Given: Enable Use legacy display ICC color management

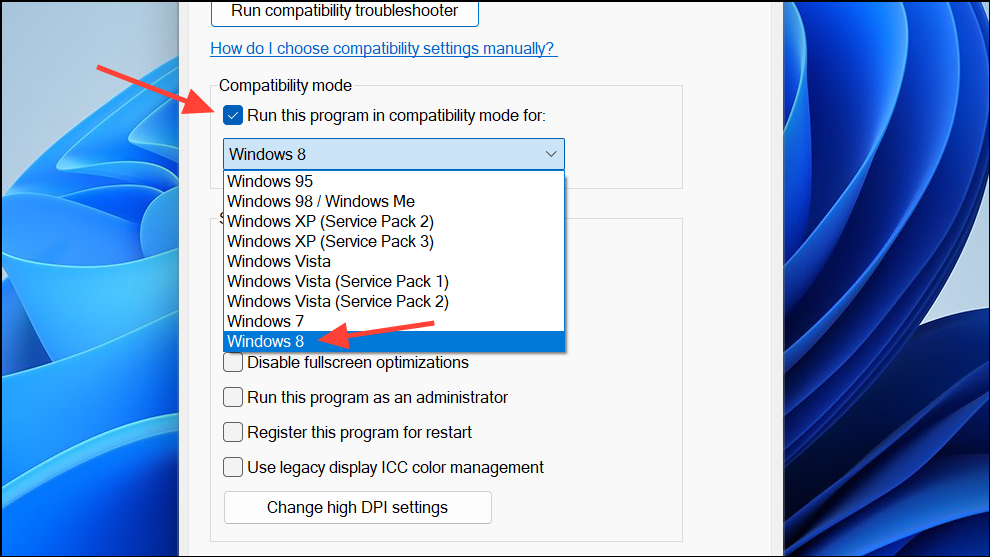Looking at the screenshot, I should coord(233,467).
